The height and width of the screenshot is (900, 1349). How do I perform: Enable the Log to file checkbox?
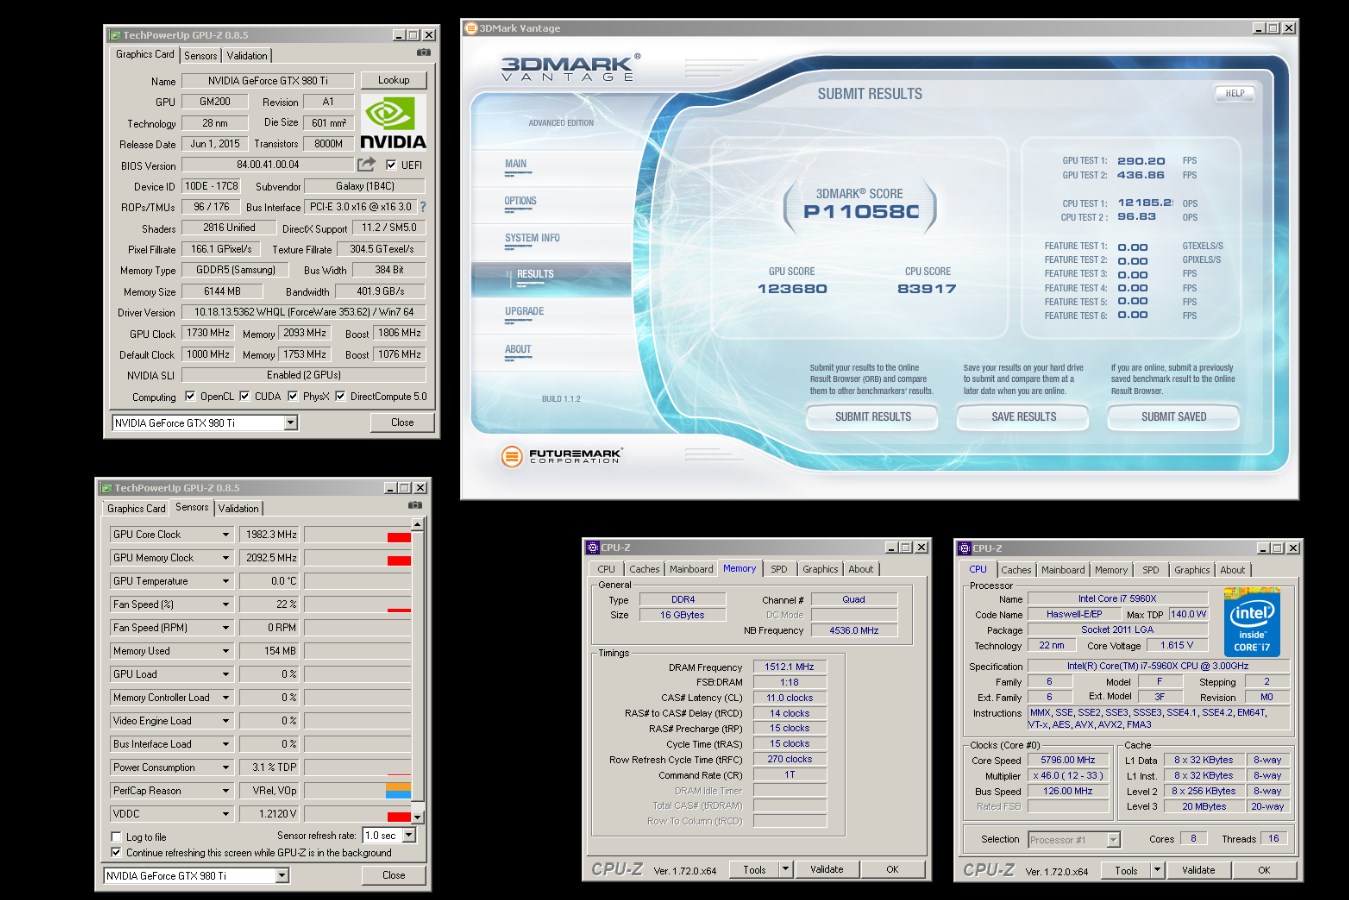click(116, 837)
